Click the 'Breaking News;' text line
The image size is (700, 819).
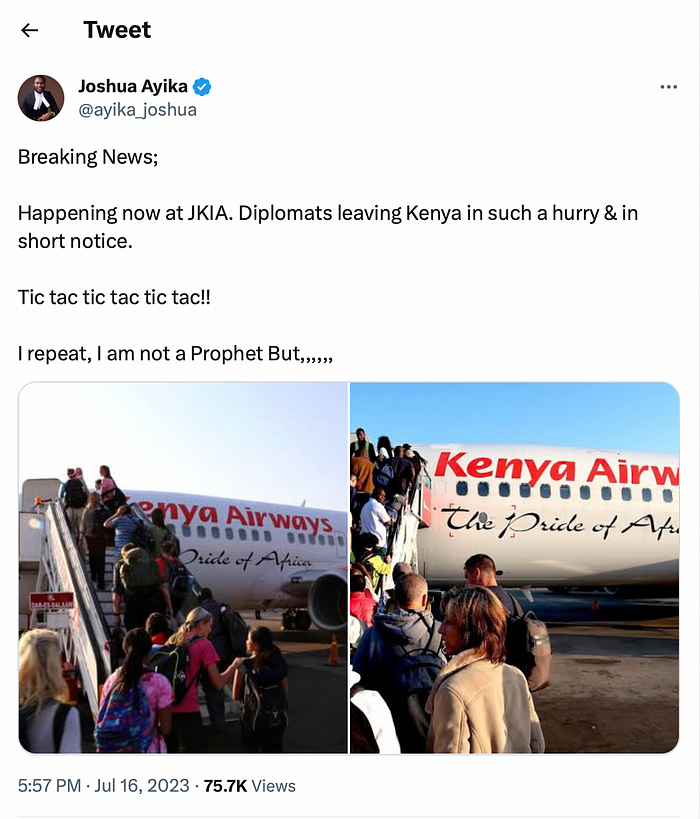88,157
